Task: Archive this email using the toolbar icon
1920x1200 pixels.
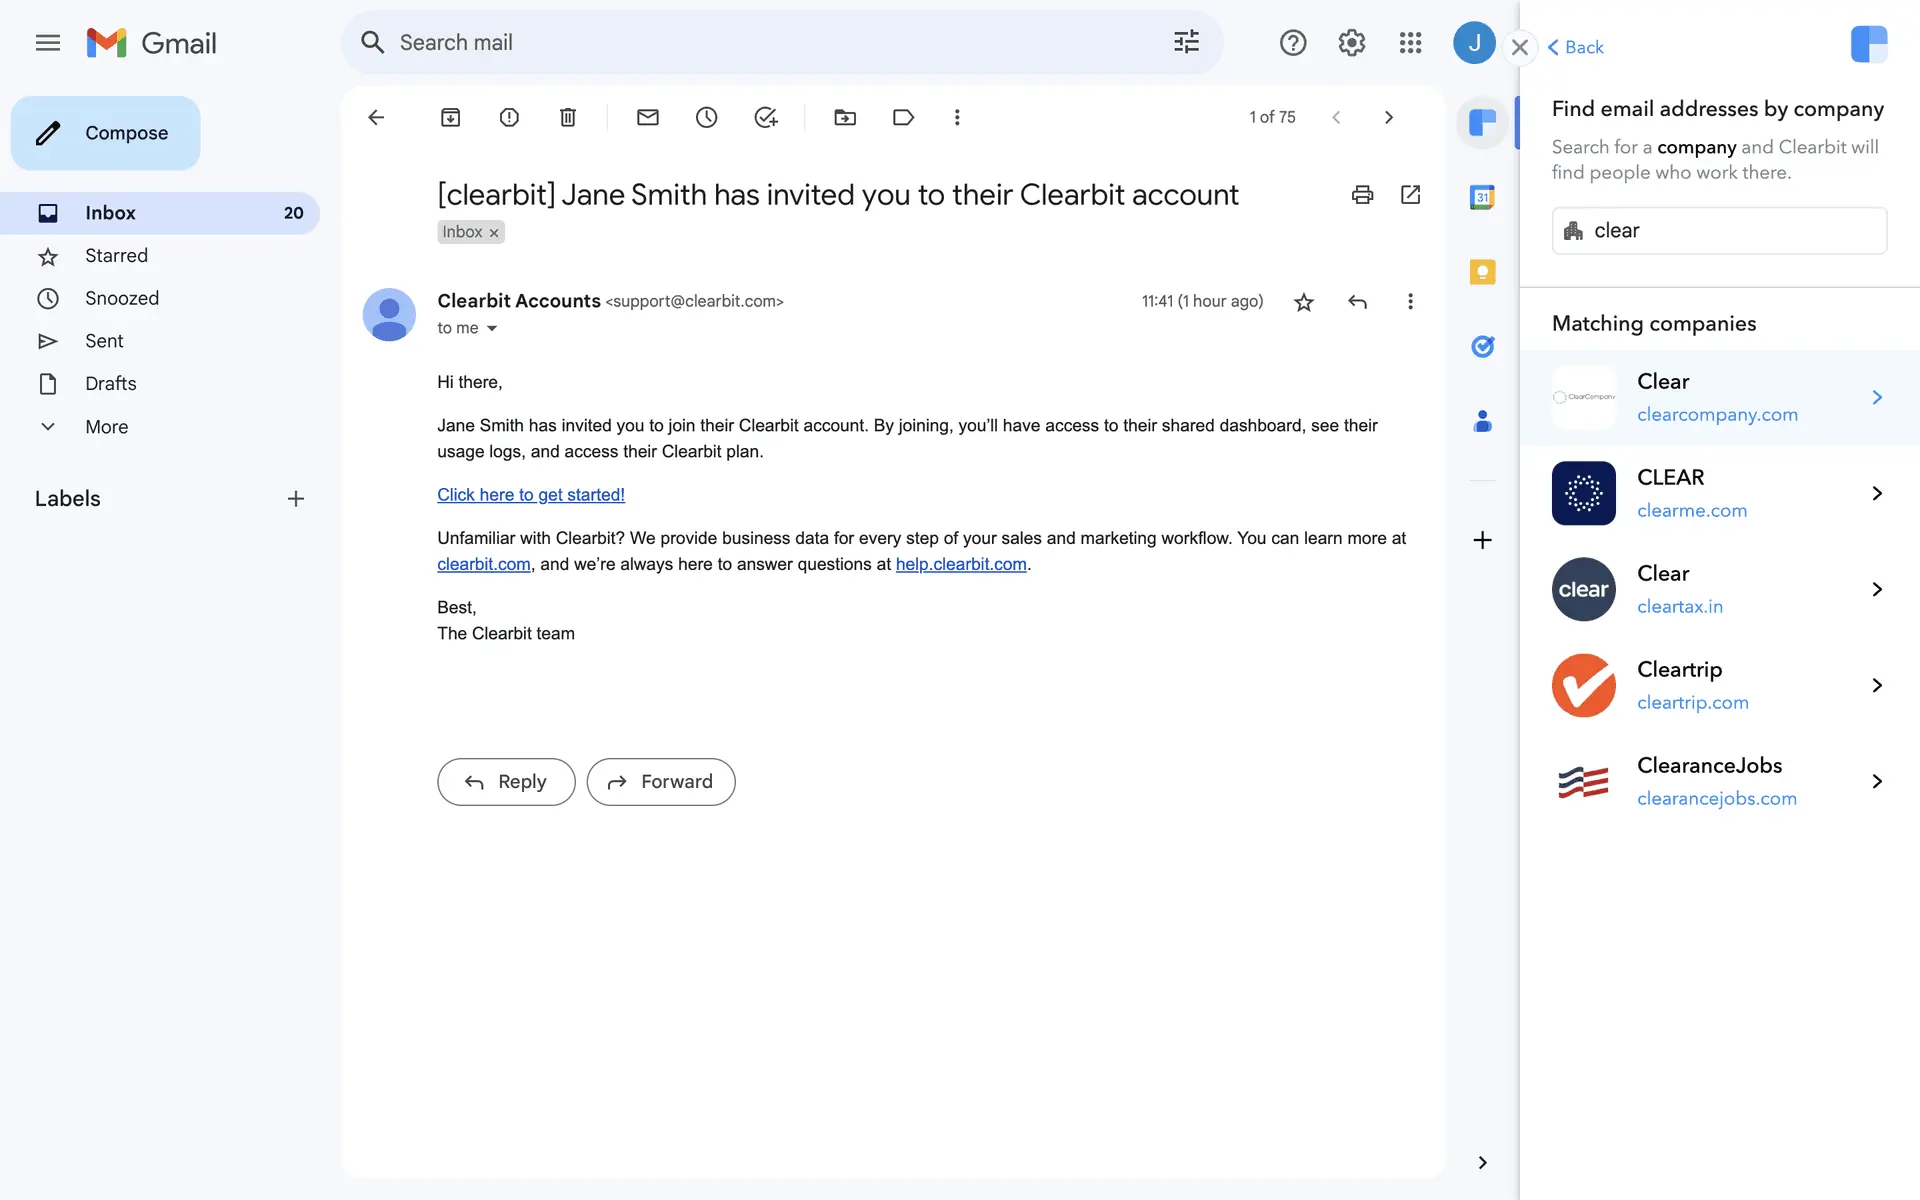Action: click(x=450, y=117)
